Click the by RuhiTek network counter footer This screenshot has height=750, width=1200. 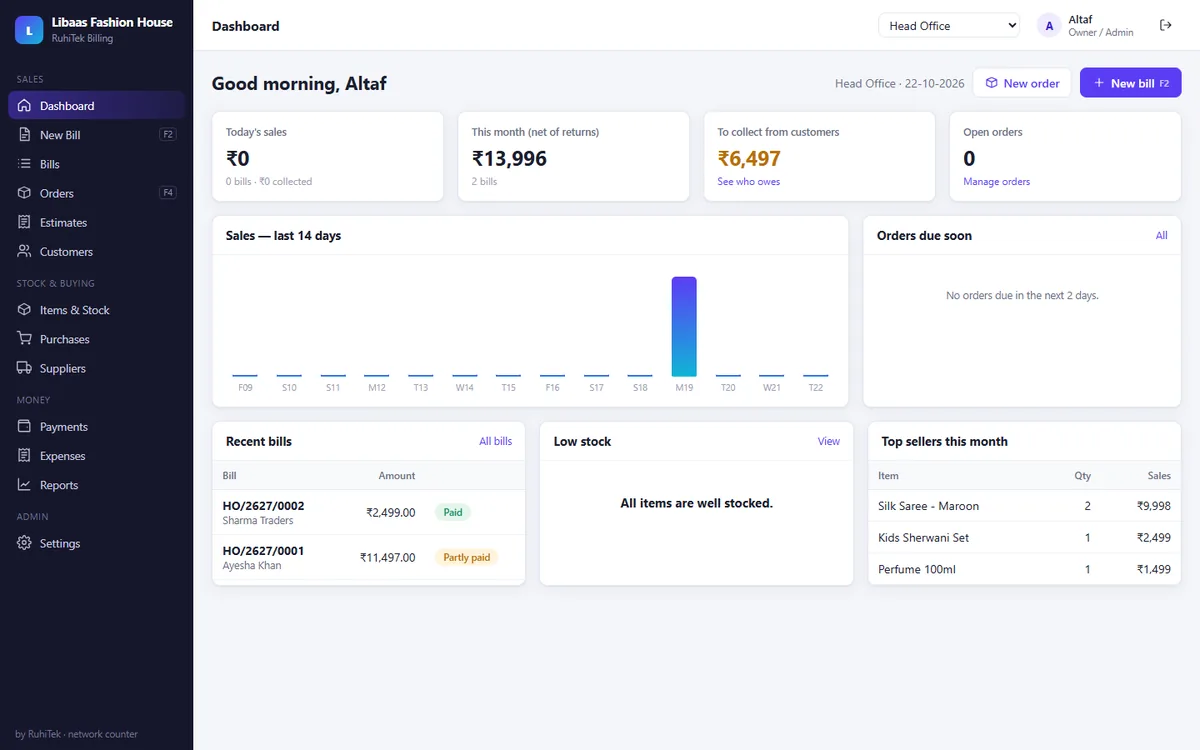[x=77, y=734]
